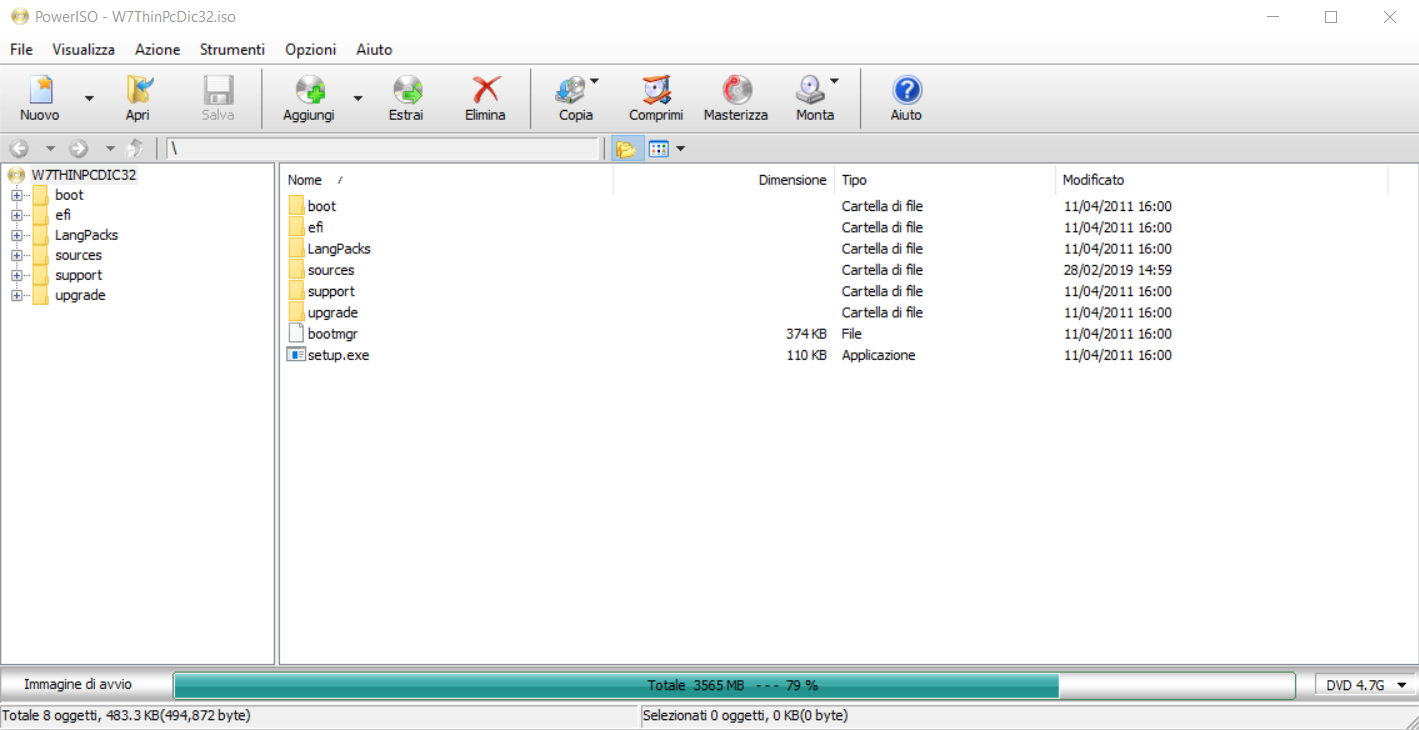This screenshot has width=1419, height=730.
Task: Click the Copia toolbar icon
Action: click(571, 91)
